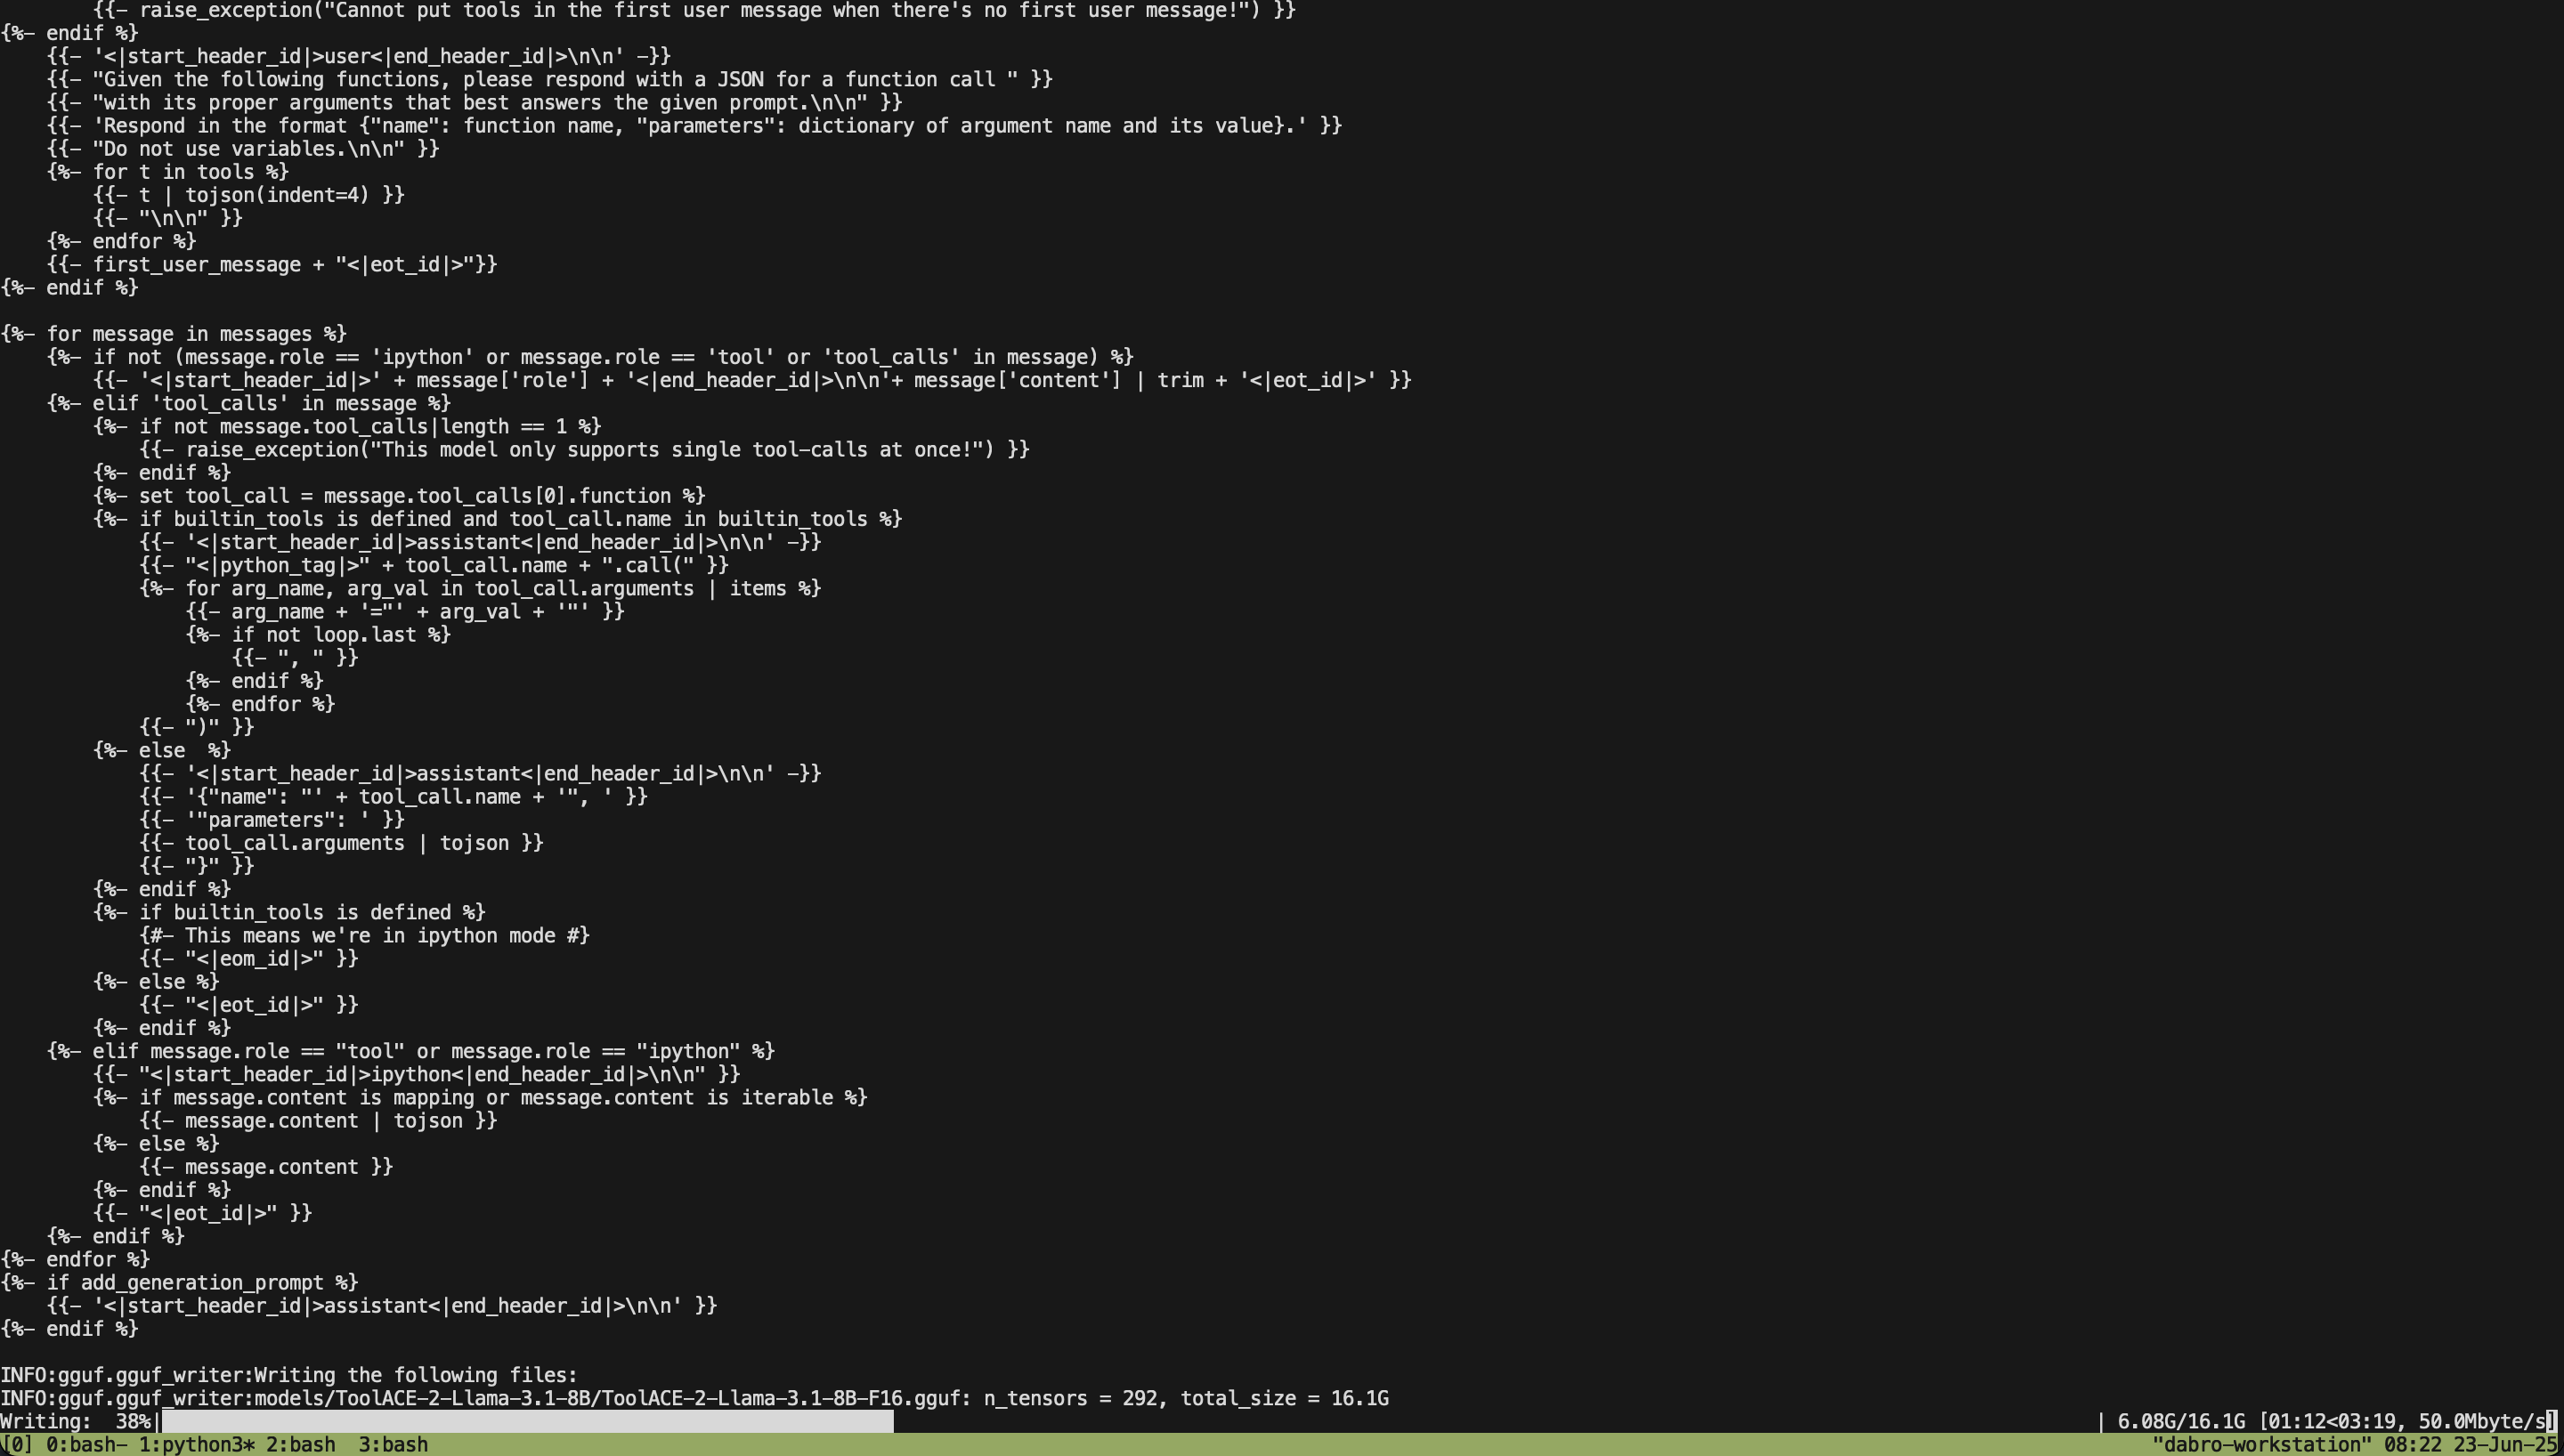Click the dabro-workstation hostname in status bar
The height and width of the screenshot is (1456, 2564).
pos(2262,1445)
